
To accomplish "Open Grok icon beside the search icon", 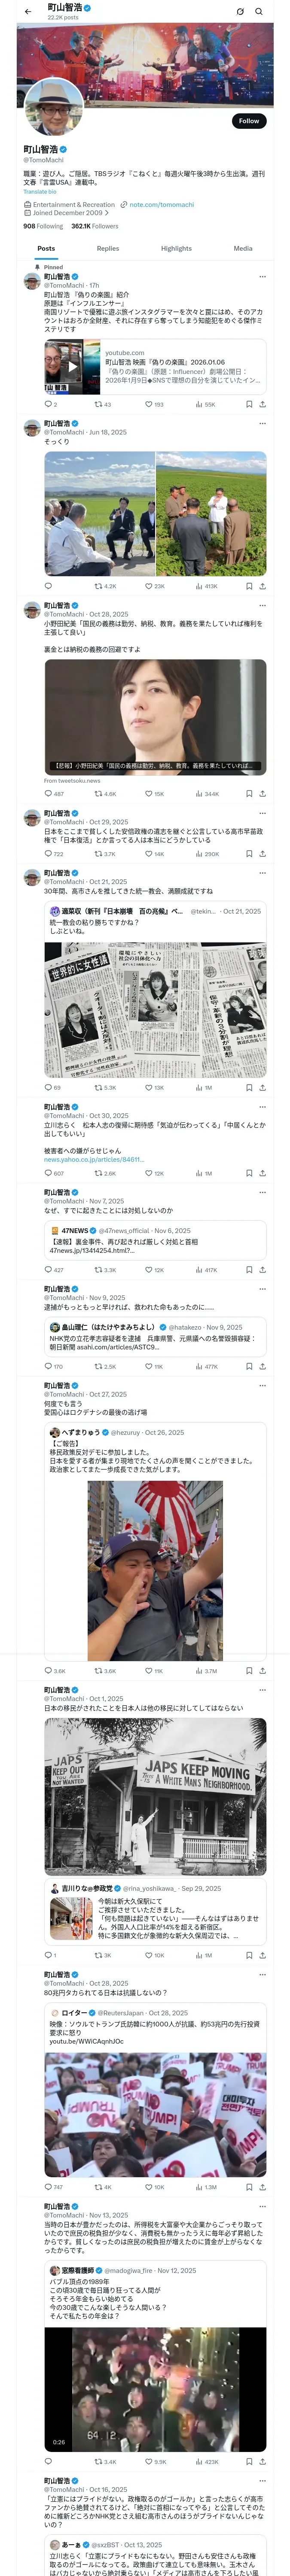I will 239,11.
